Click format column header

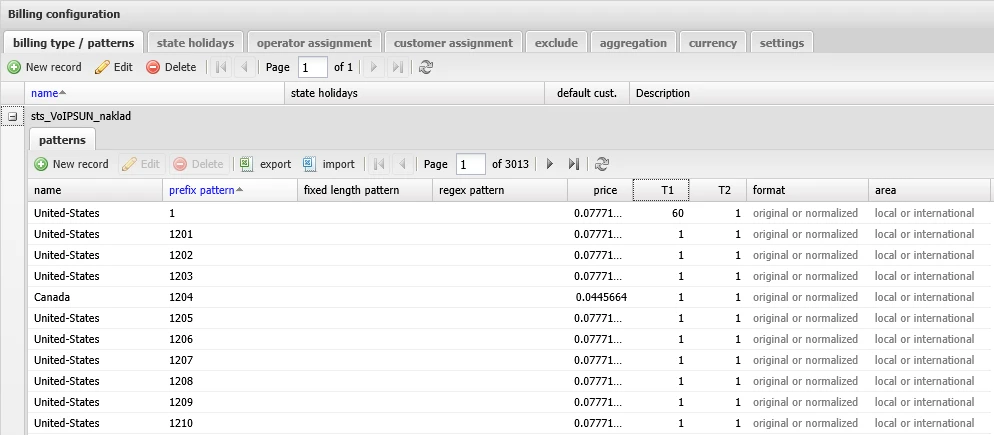(807, 190)
